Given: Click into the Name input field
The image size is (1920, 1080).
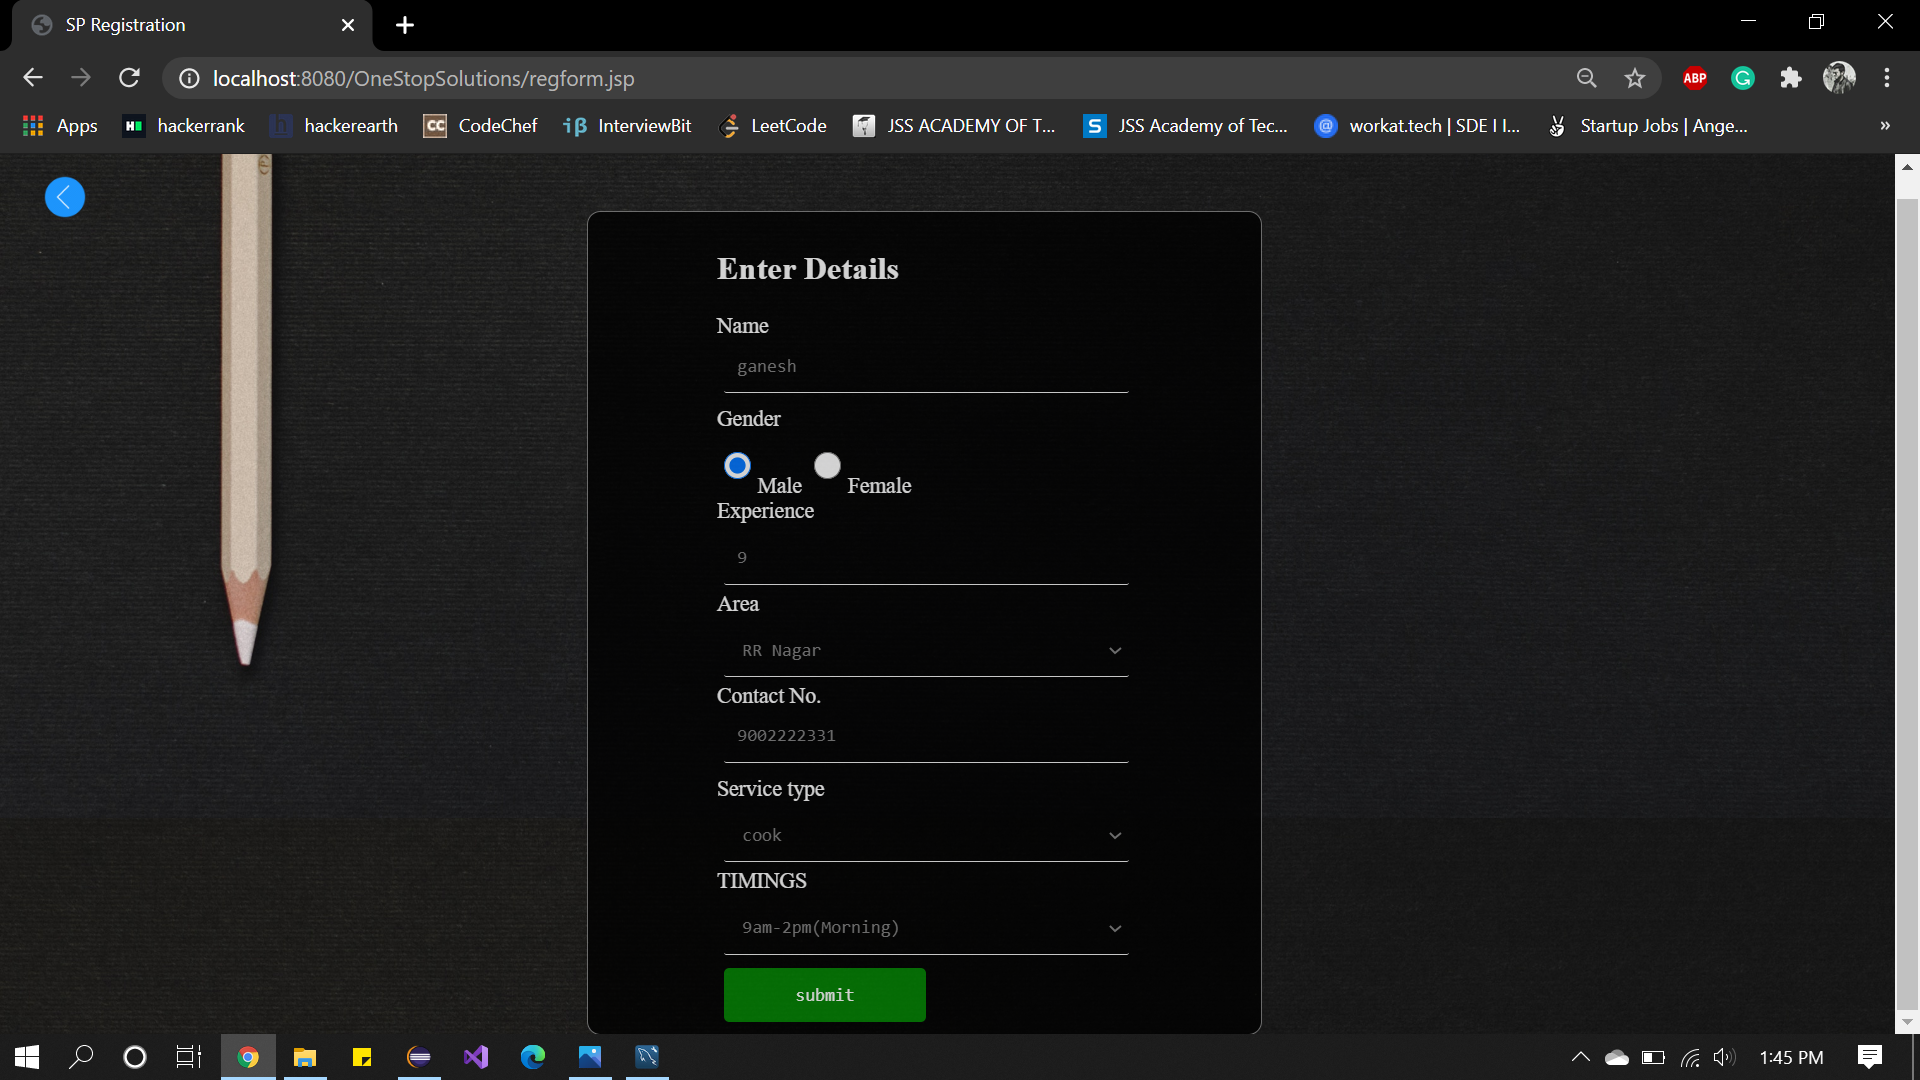Looking at the screenshot, I should tap(926, 367).
